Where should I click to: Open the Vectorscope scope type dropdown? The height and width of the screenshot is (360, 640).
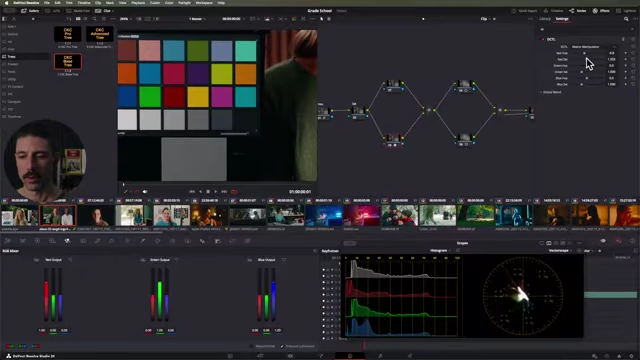point(560,251)
